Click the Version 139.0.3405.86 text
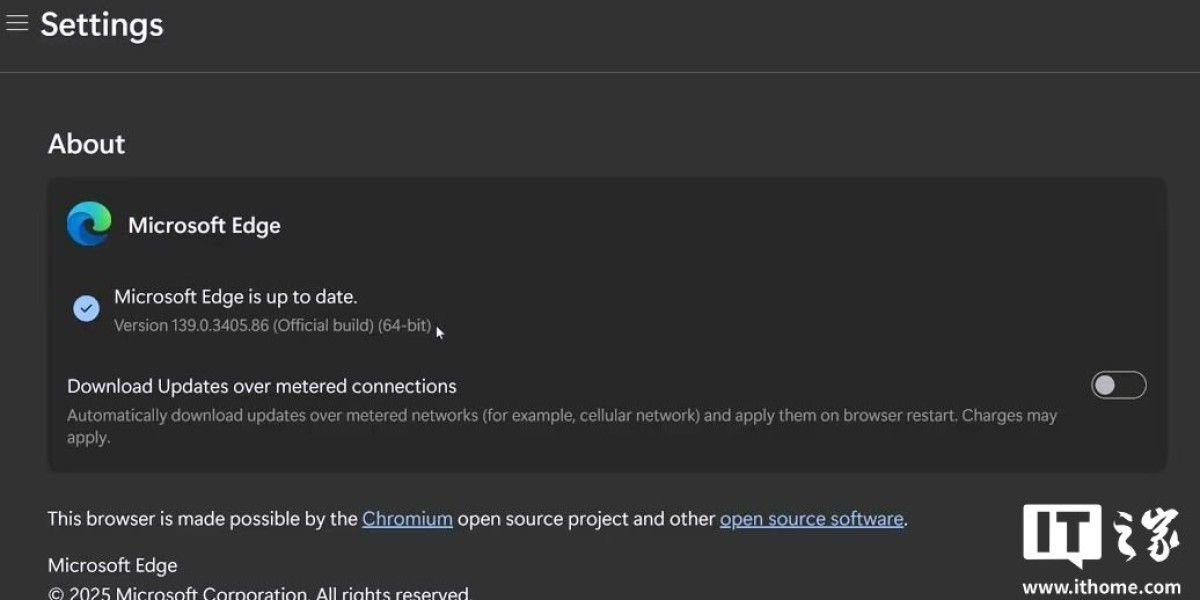This screenshot has width=1200, height=600. tap(191, 326)
